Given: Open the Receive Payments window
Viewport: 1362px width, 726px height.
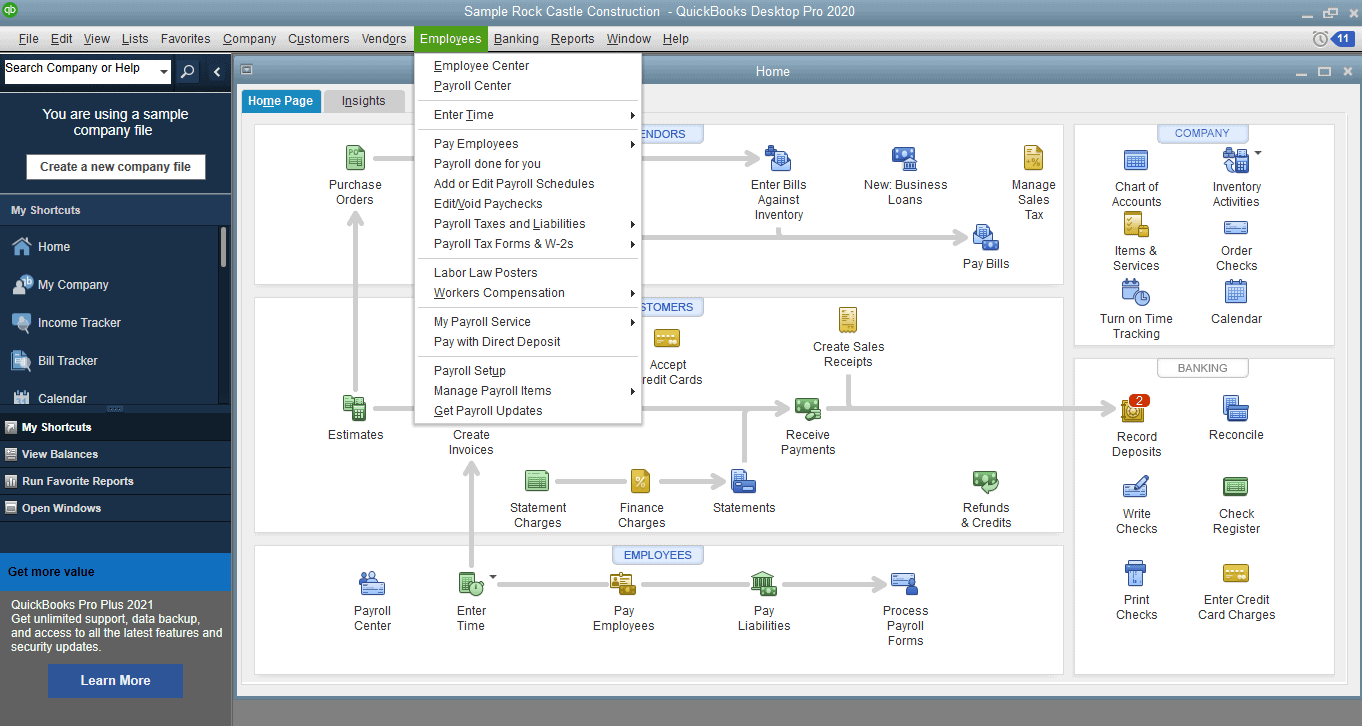Looking at the screenshot, I should pyautogui.click(x=807, y=408).
